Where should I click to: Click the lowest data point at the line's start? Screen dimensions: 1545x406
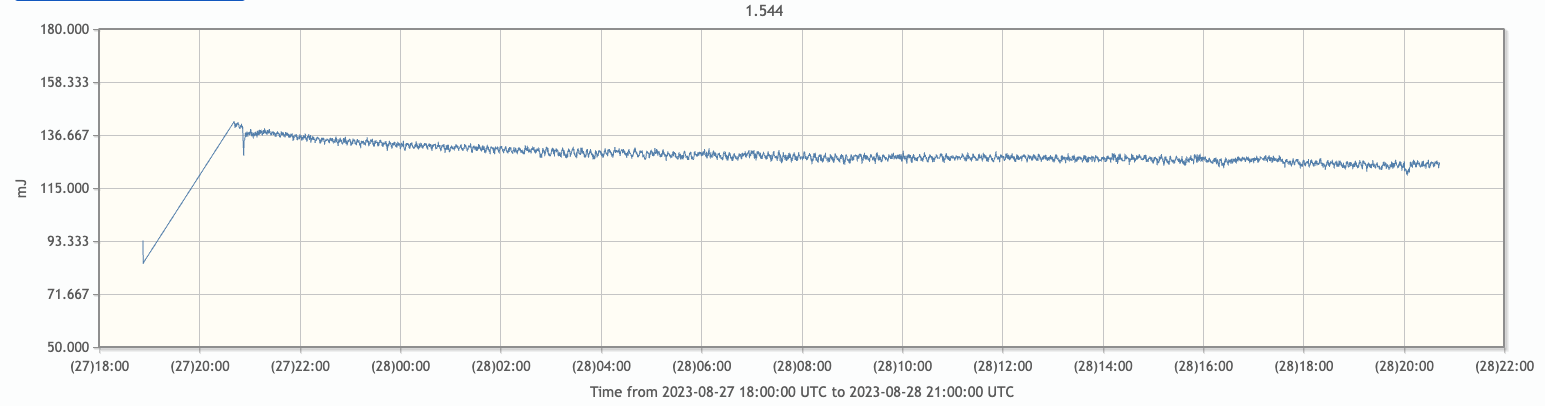point(144,263)
